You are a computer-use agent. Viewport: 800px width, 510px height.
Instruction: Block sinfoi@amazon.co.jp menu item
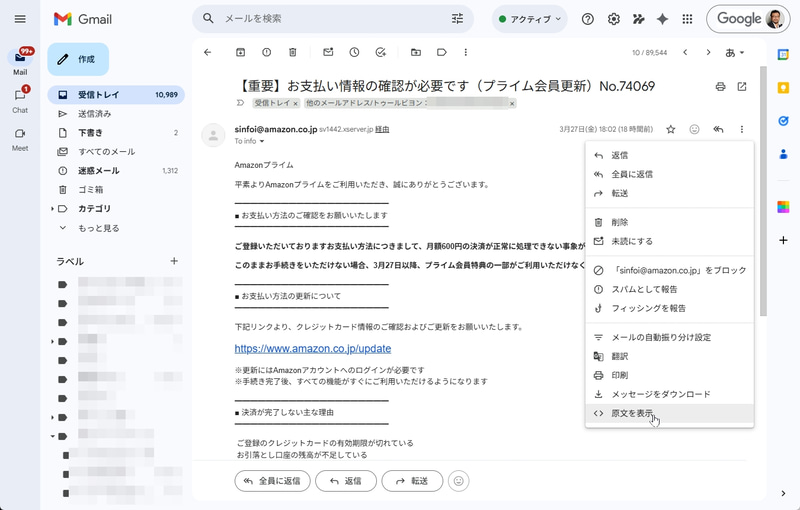(x=669, y=270)
